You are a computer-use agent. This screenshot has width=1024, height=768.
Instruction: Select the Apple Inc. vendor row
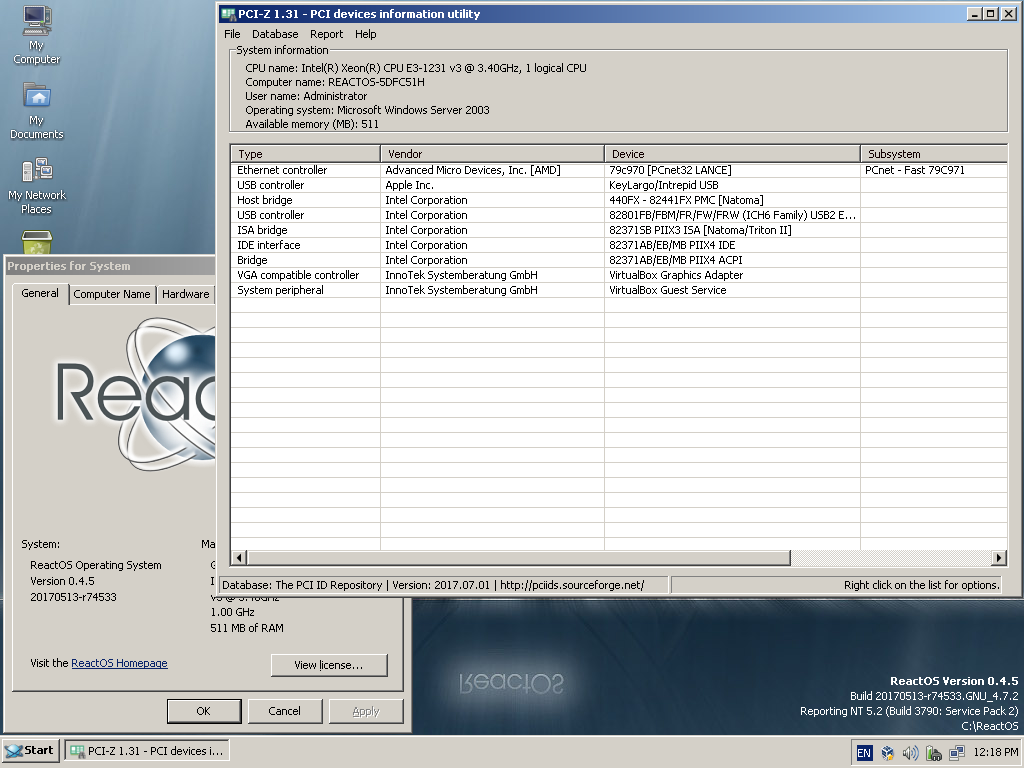pos(618,185)
